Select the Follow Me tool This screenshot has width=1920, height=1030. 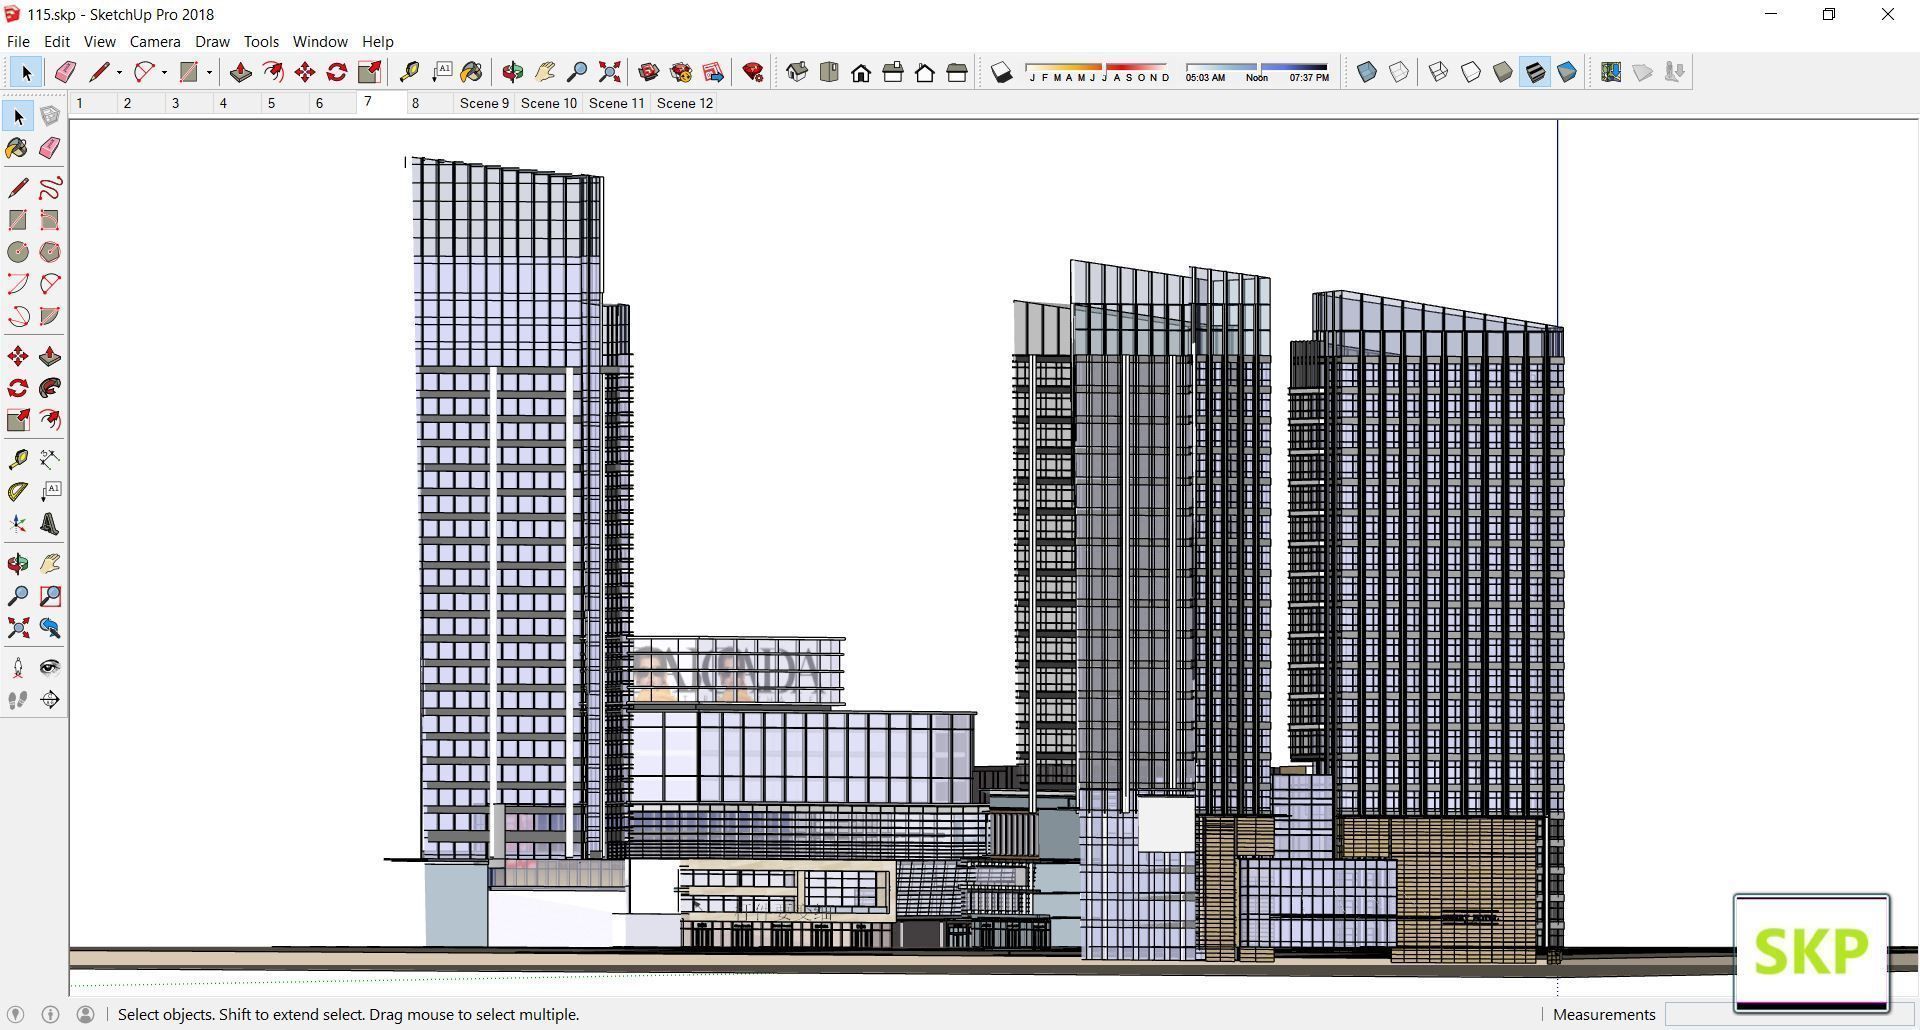(x=50, y=388)
